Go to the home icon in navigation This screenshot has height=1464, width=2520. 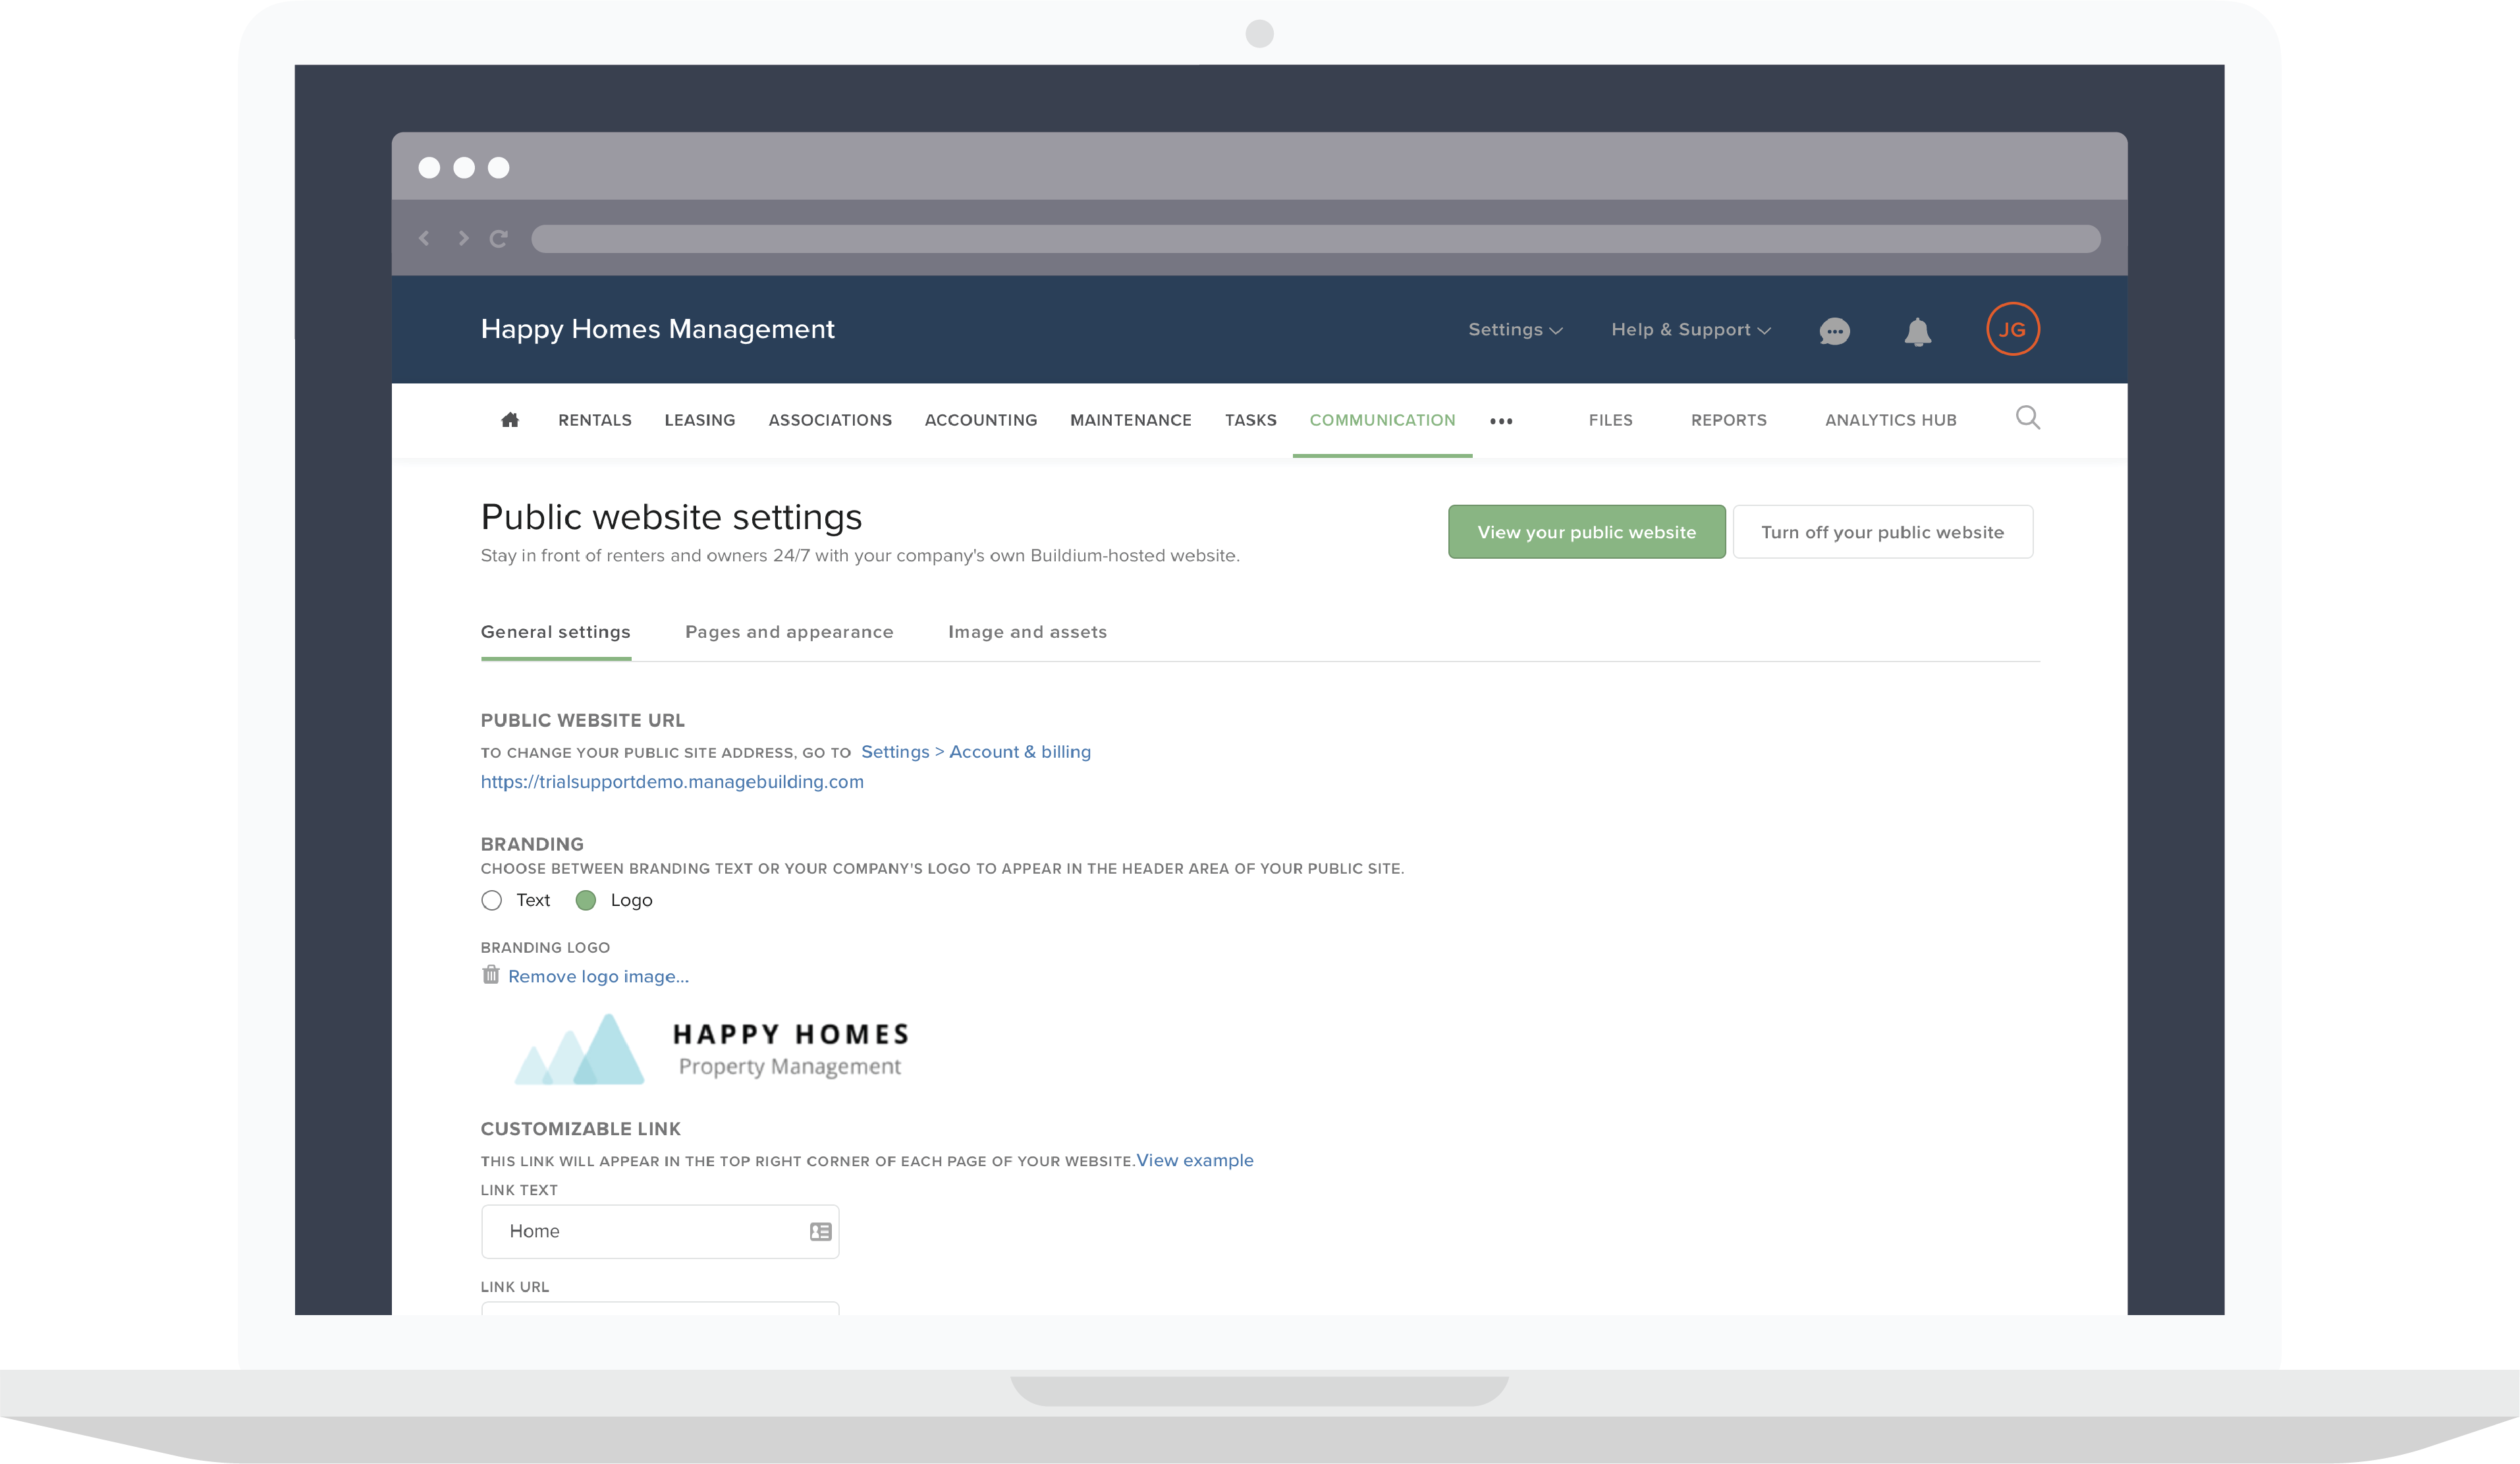(510, 419)
